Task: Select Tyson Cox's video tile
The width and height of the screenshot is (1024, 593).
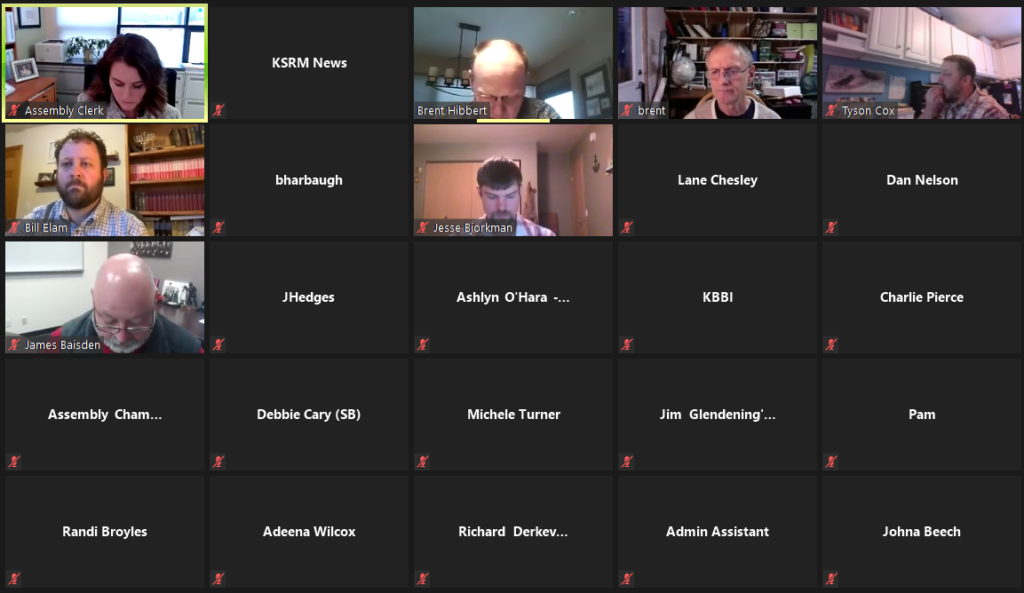Action: (921, 63)
